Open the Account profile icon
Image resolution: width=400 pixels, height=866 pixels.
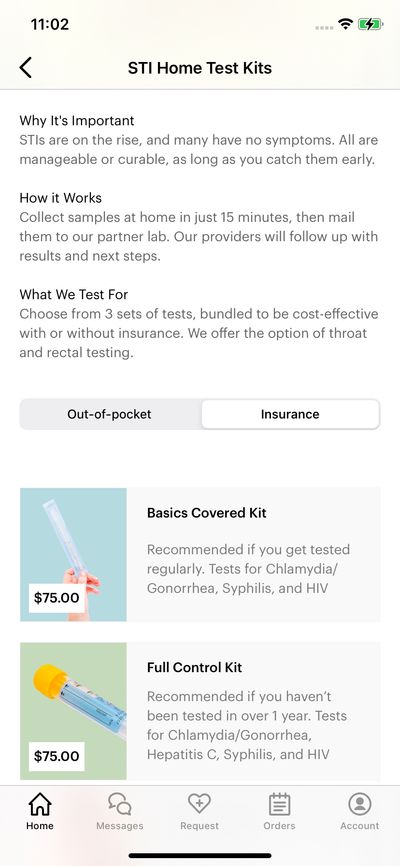360,804
